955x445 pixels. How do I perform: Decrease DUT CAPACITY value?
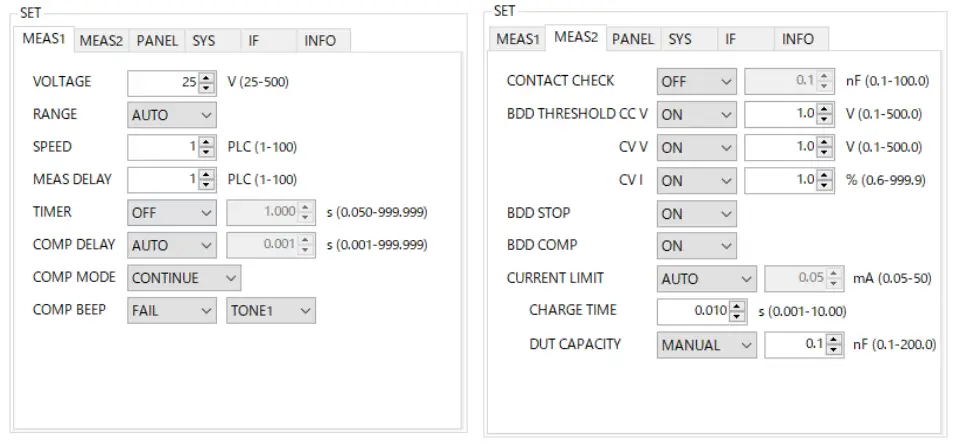[838, 350]
